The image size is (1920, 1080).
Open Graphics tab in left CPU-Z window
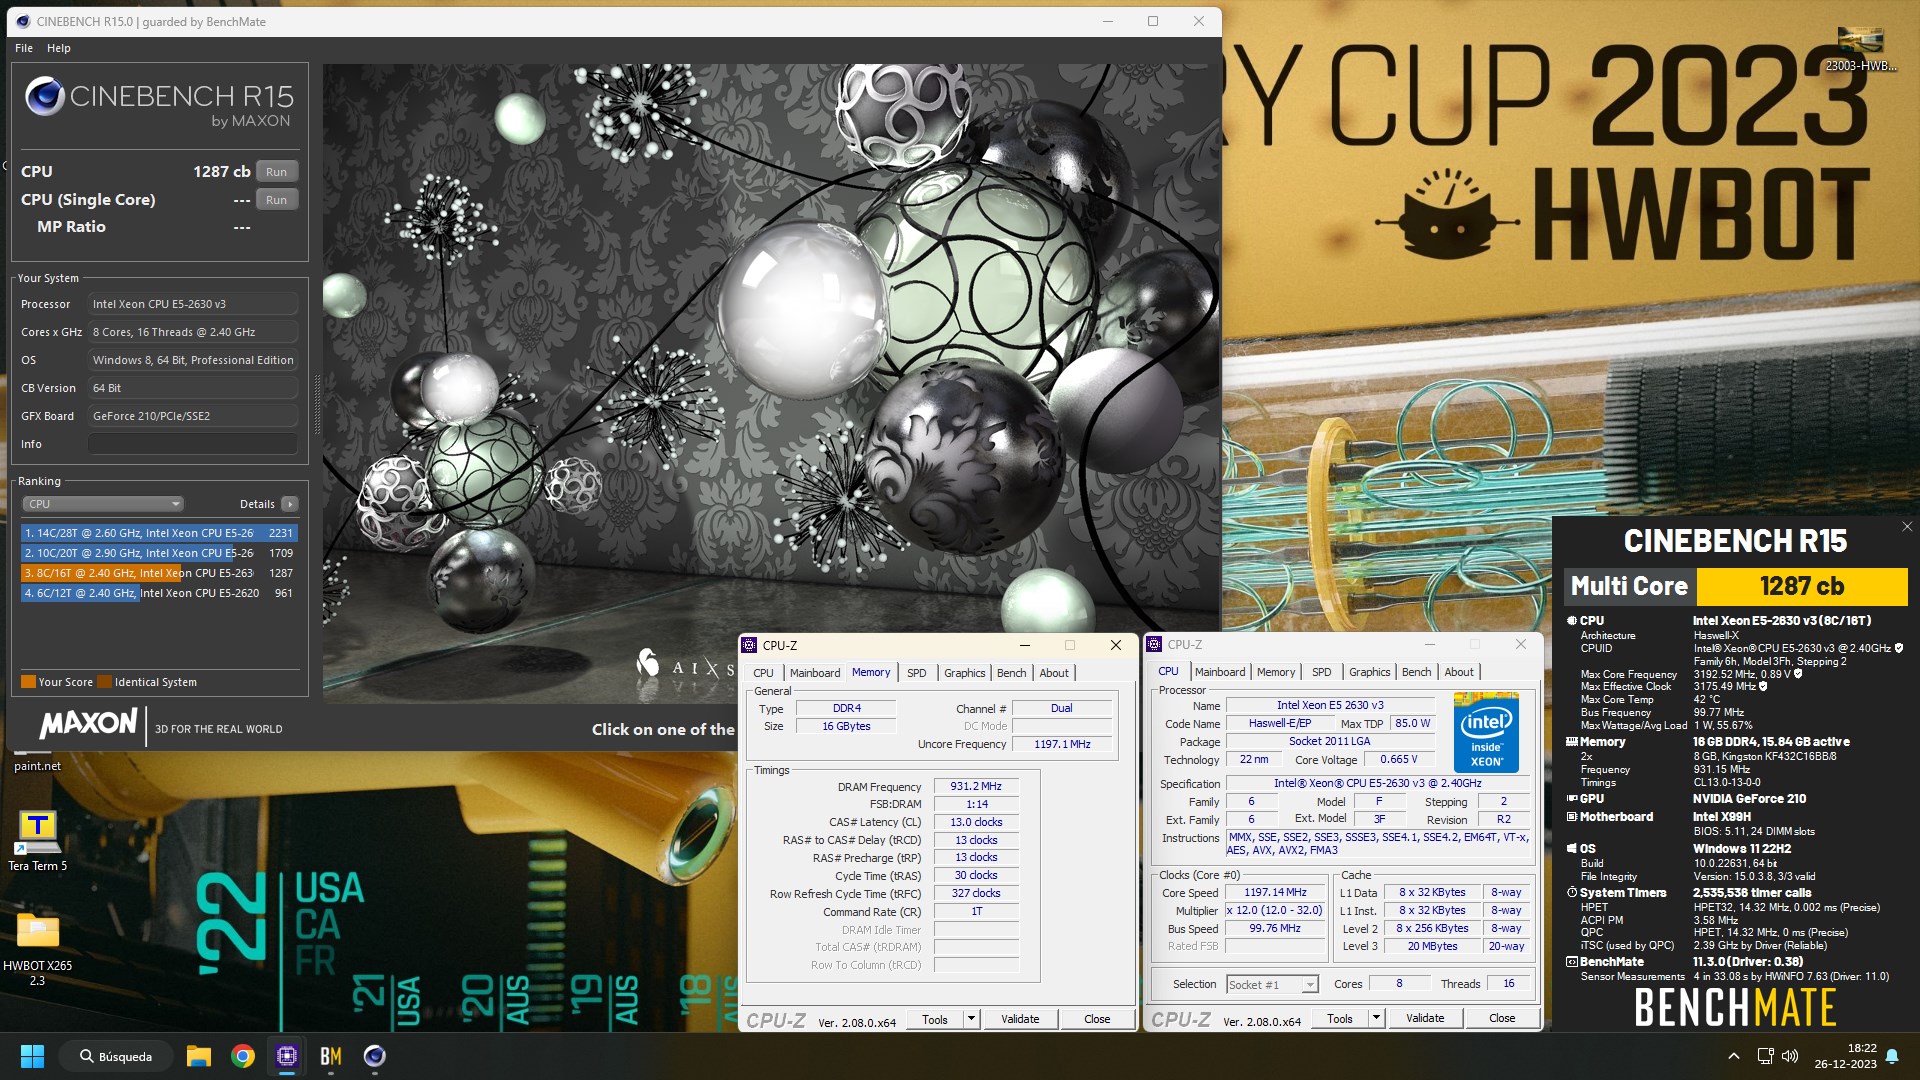pyautogui.click(x=964, y=673)
